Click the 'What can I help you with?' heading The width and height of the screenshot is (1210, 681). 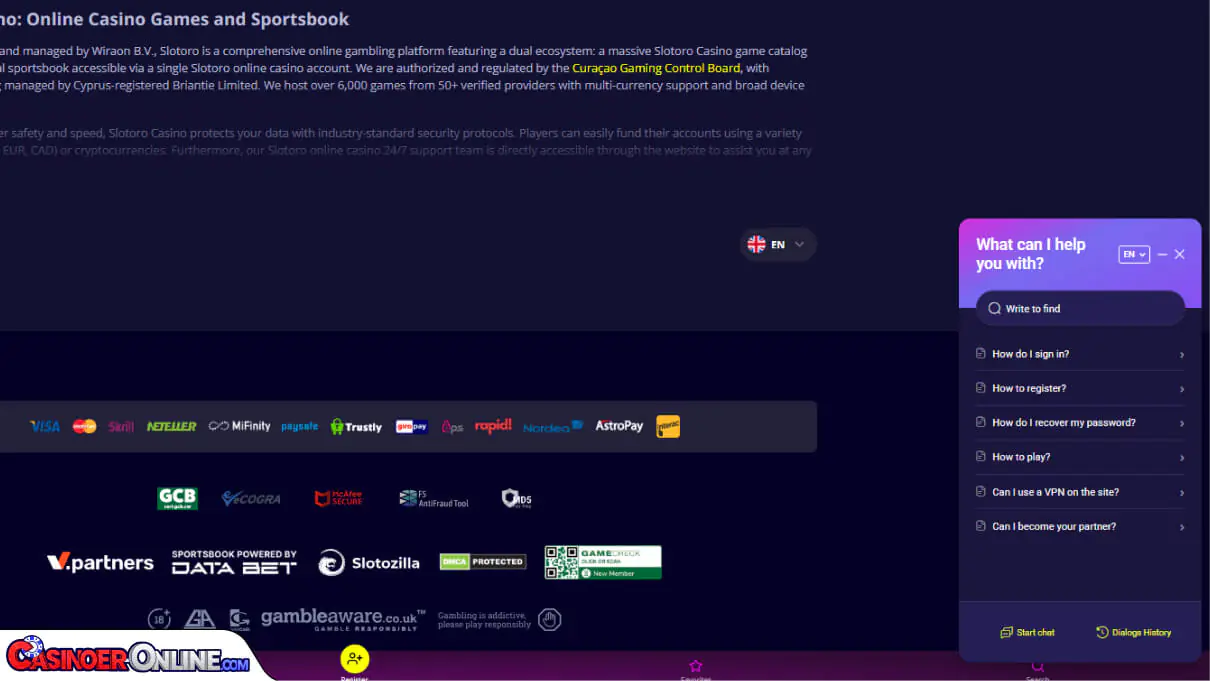tap(1031, 254)
